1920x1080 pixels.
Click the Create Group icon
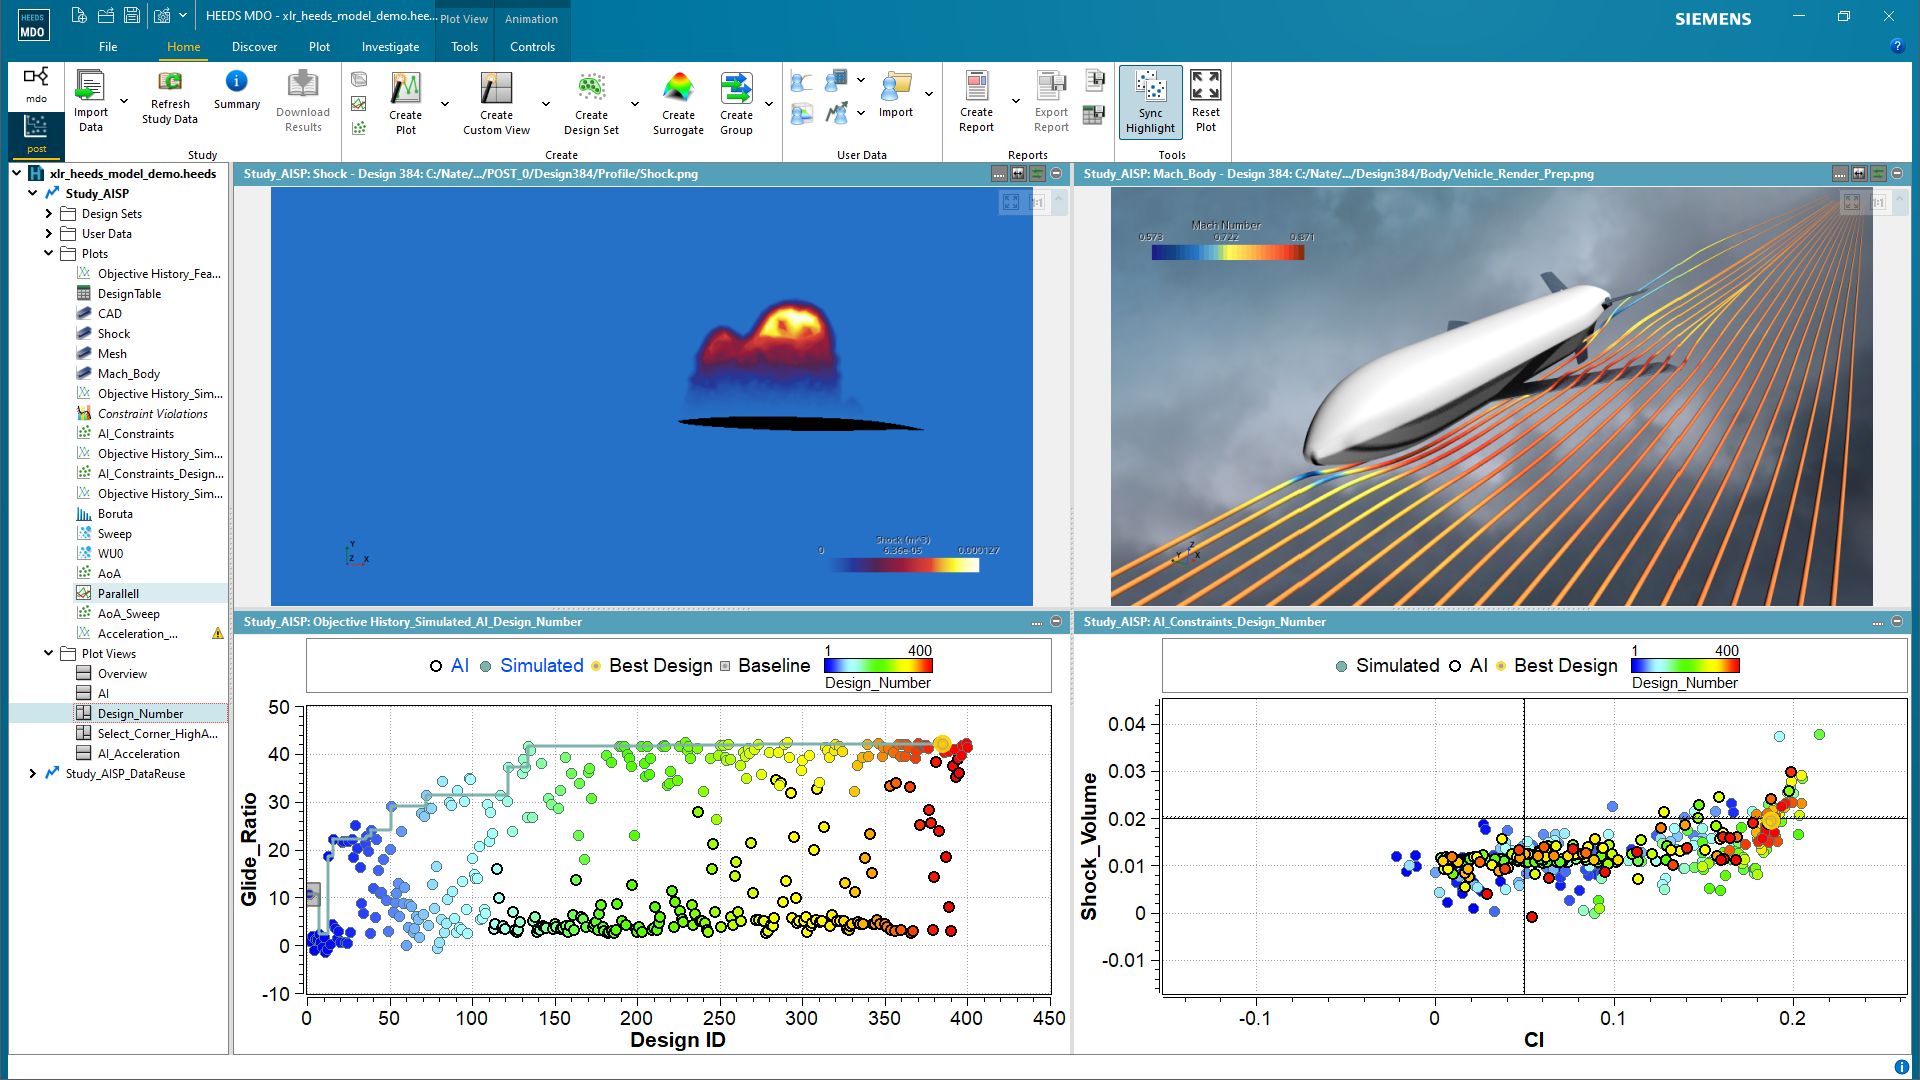736,88
